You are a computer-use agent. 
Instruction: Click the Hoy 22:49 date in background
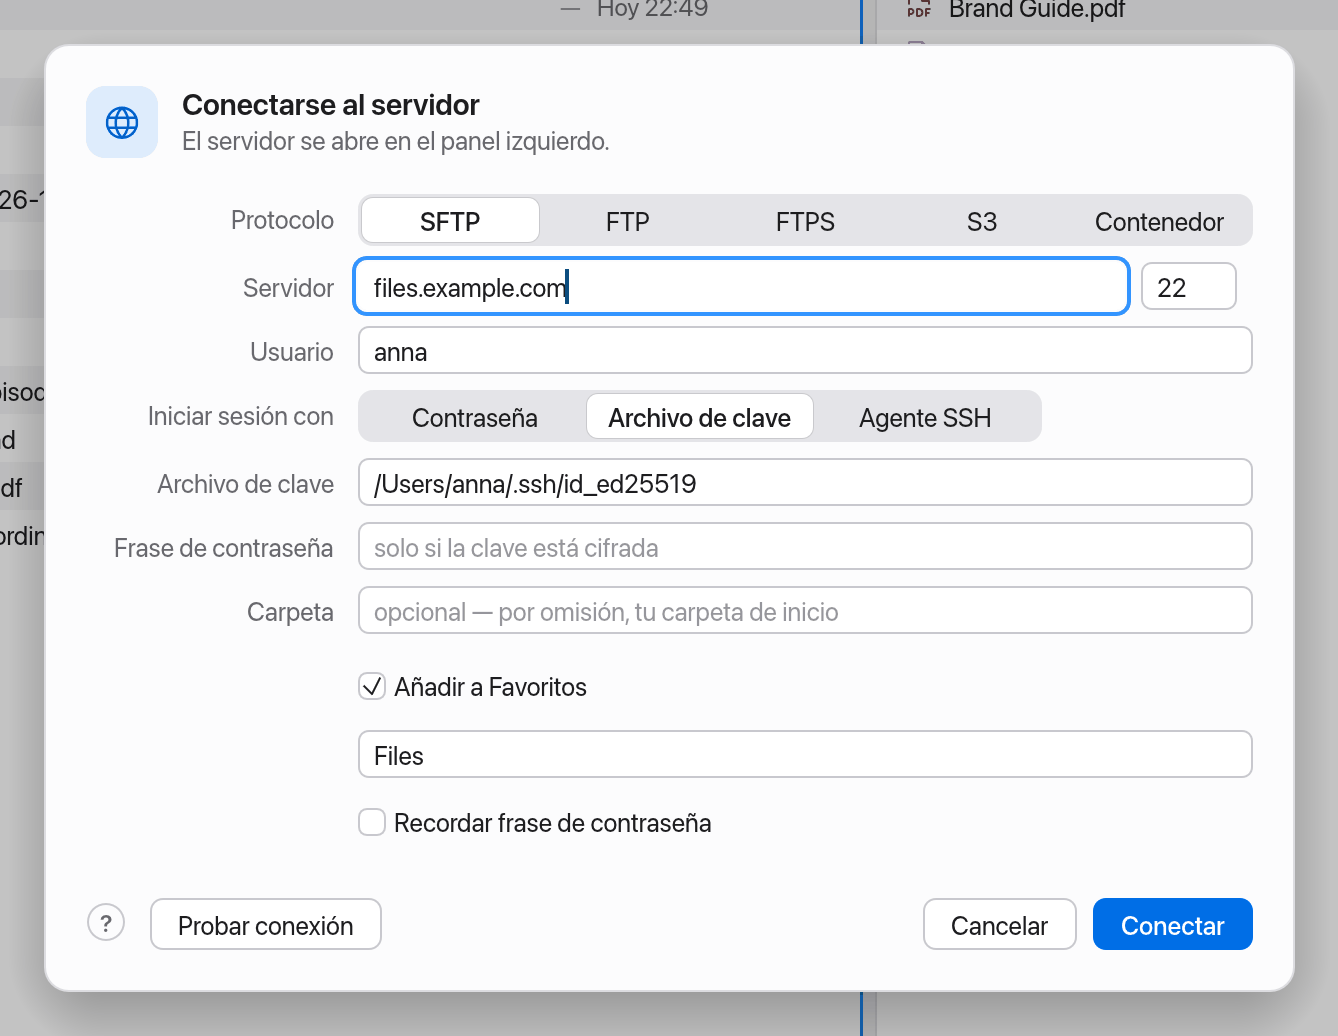652,9
